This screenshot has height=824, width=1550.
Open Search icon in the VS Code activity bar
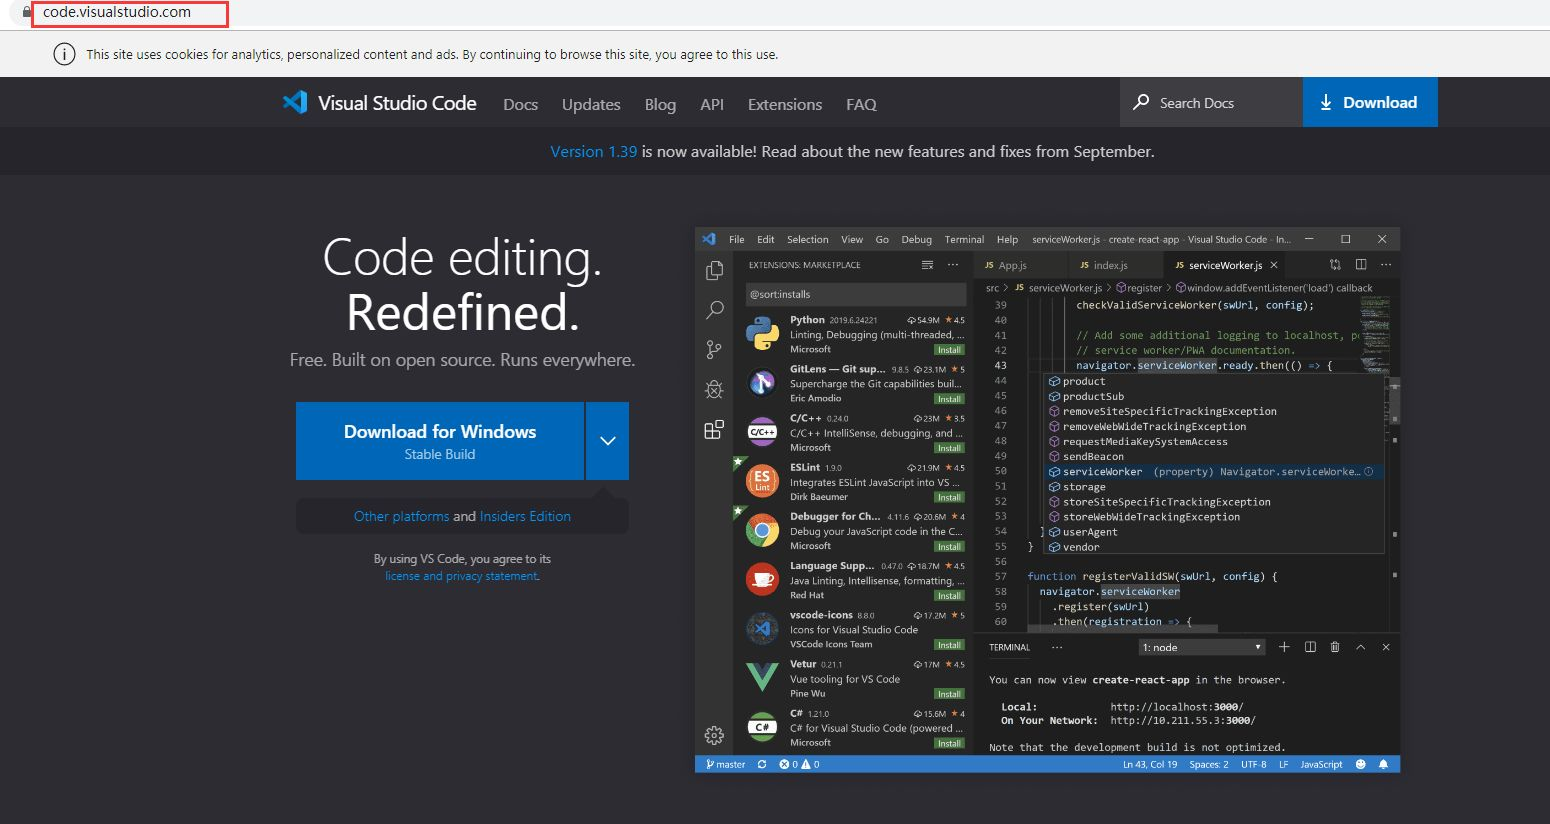pos(714,310)
